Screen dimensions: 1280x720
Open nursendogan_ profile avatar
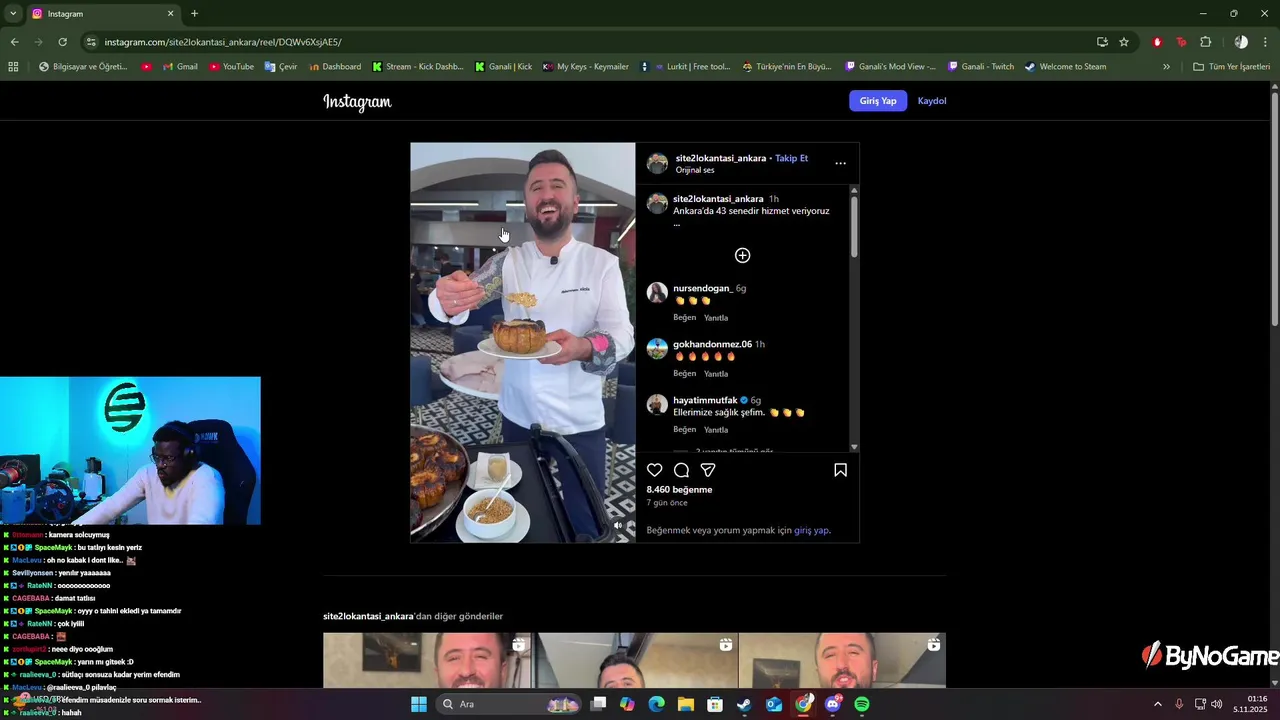coord(657,292)
